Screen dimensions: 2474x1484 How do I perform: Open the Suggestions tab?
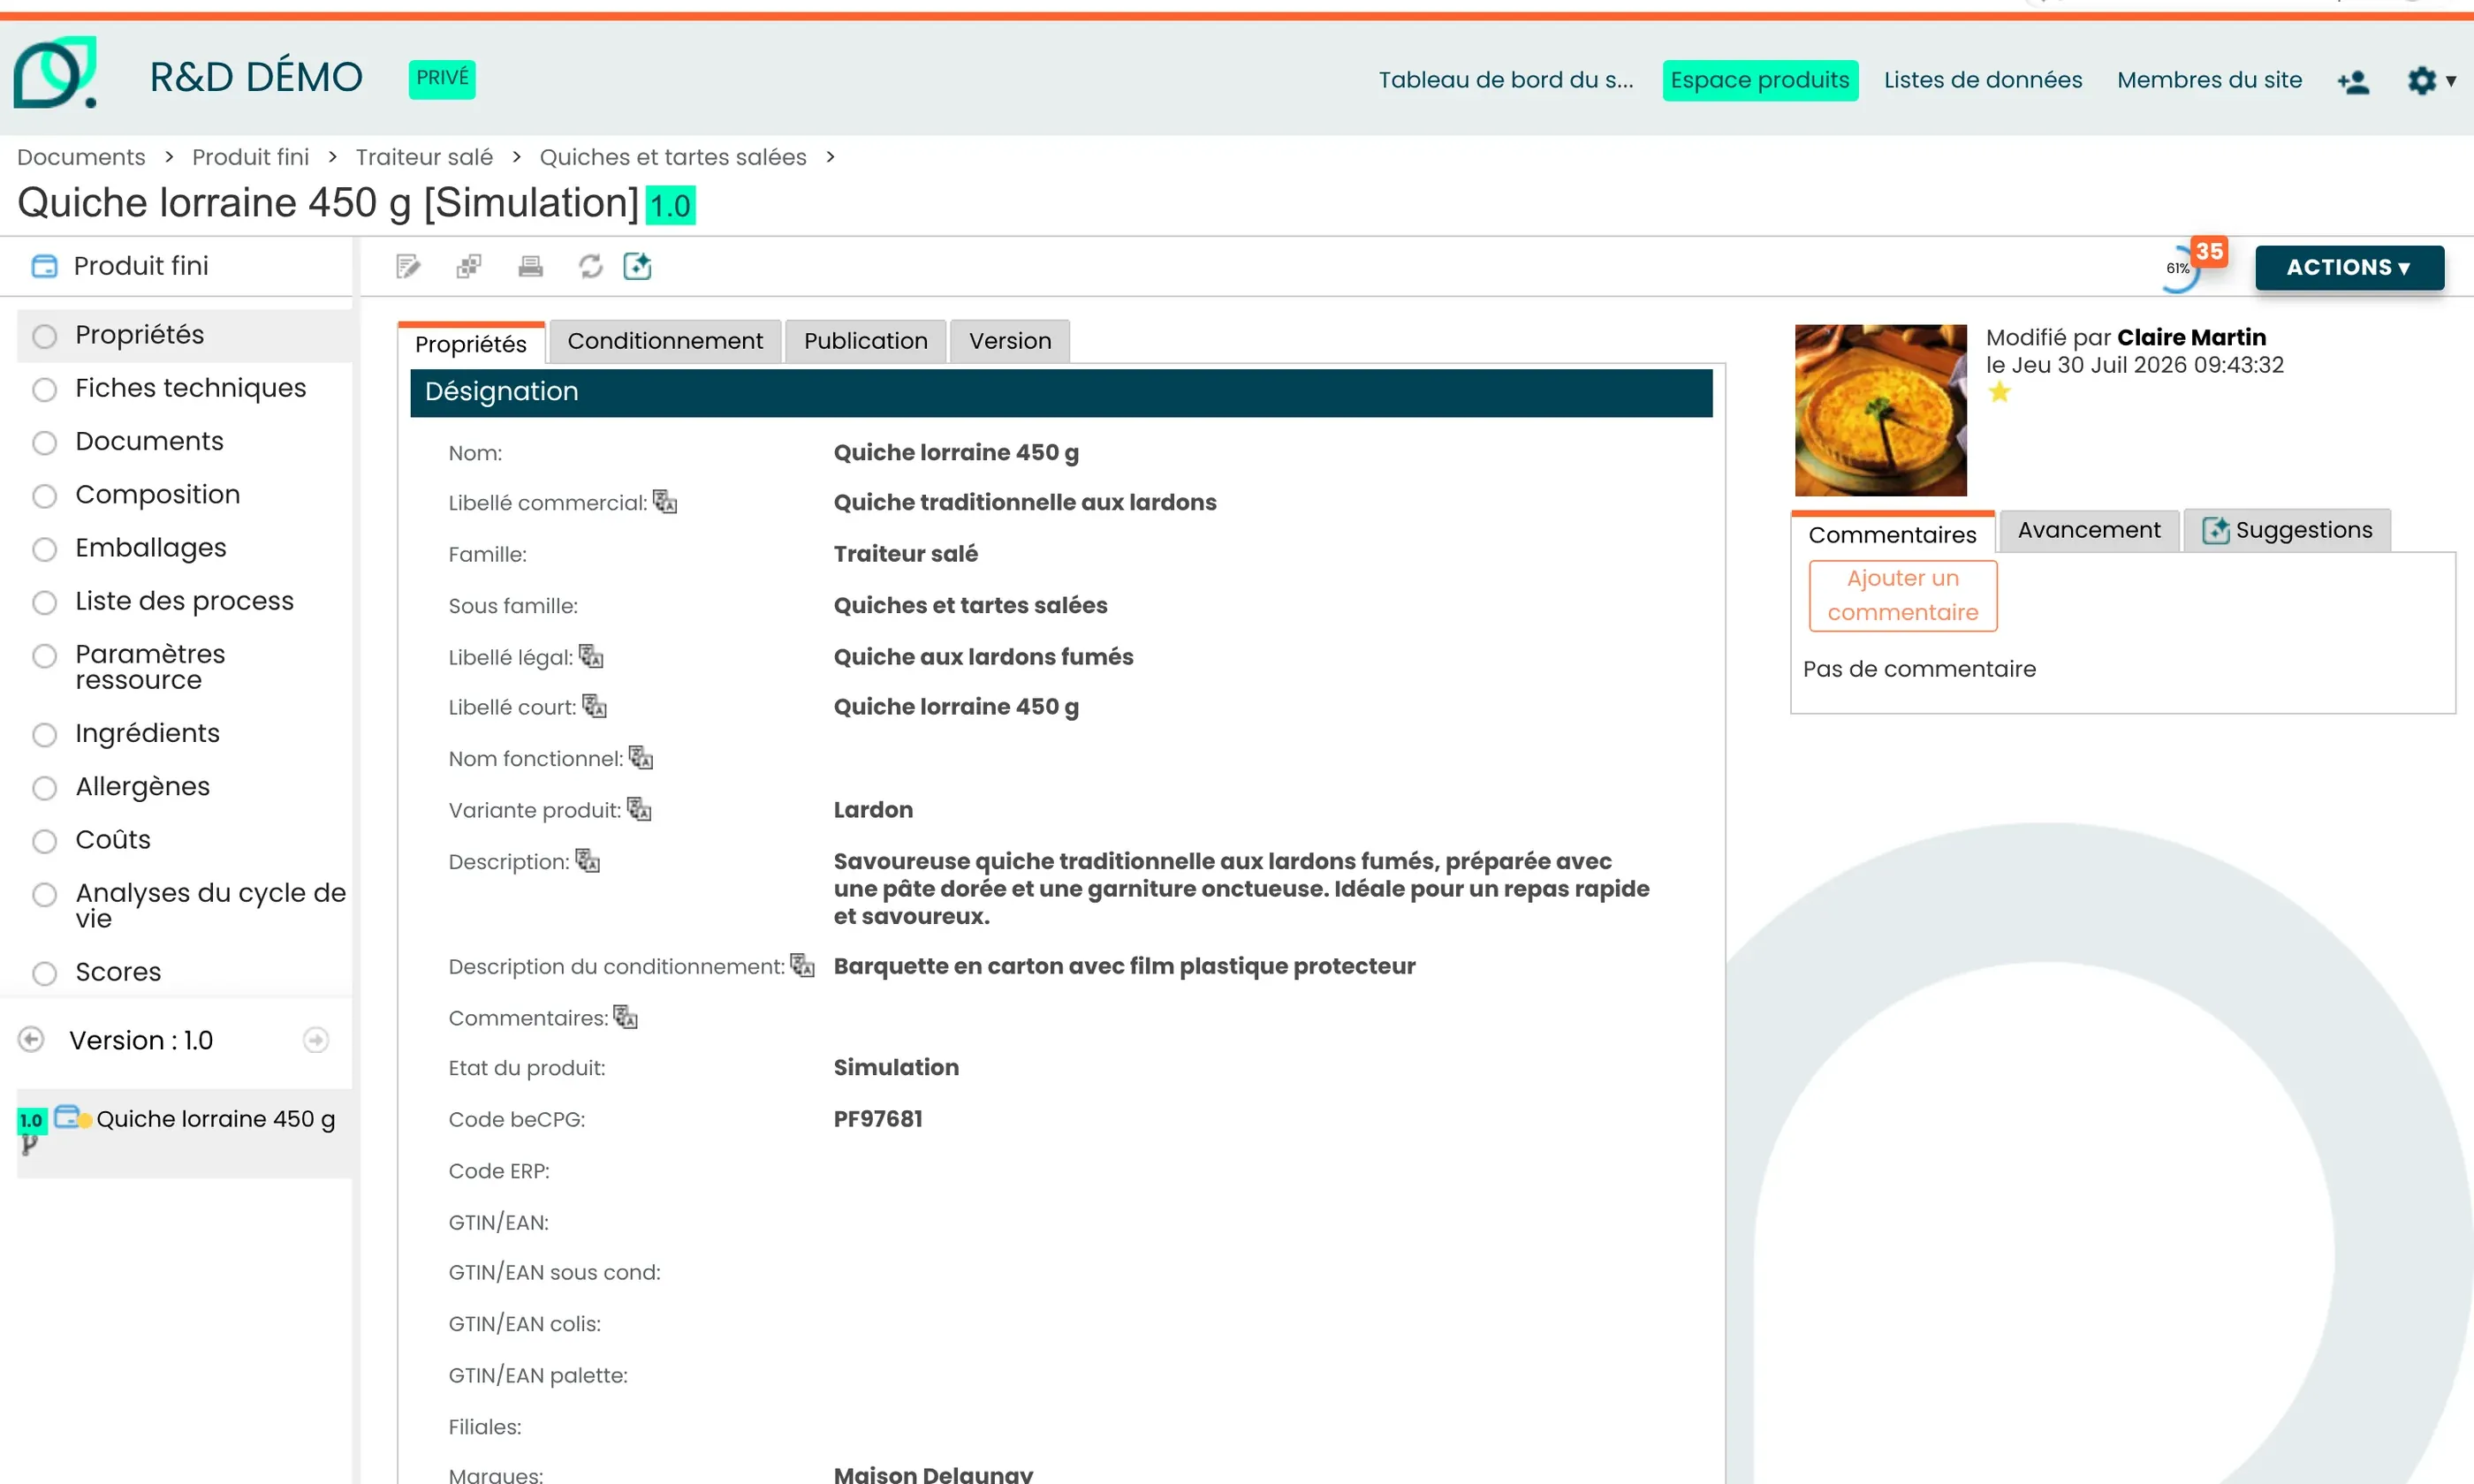2288,530
